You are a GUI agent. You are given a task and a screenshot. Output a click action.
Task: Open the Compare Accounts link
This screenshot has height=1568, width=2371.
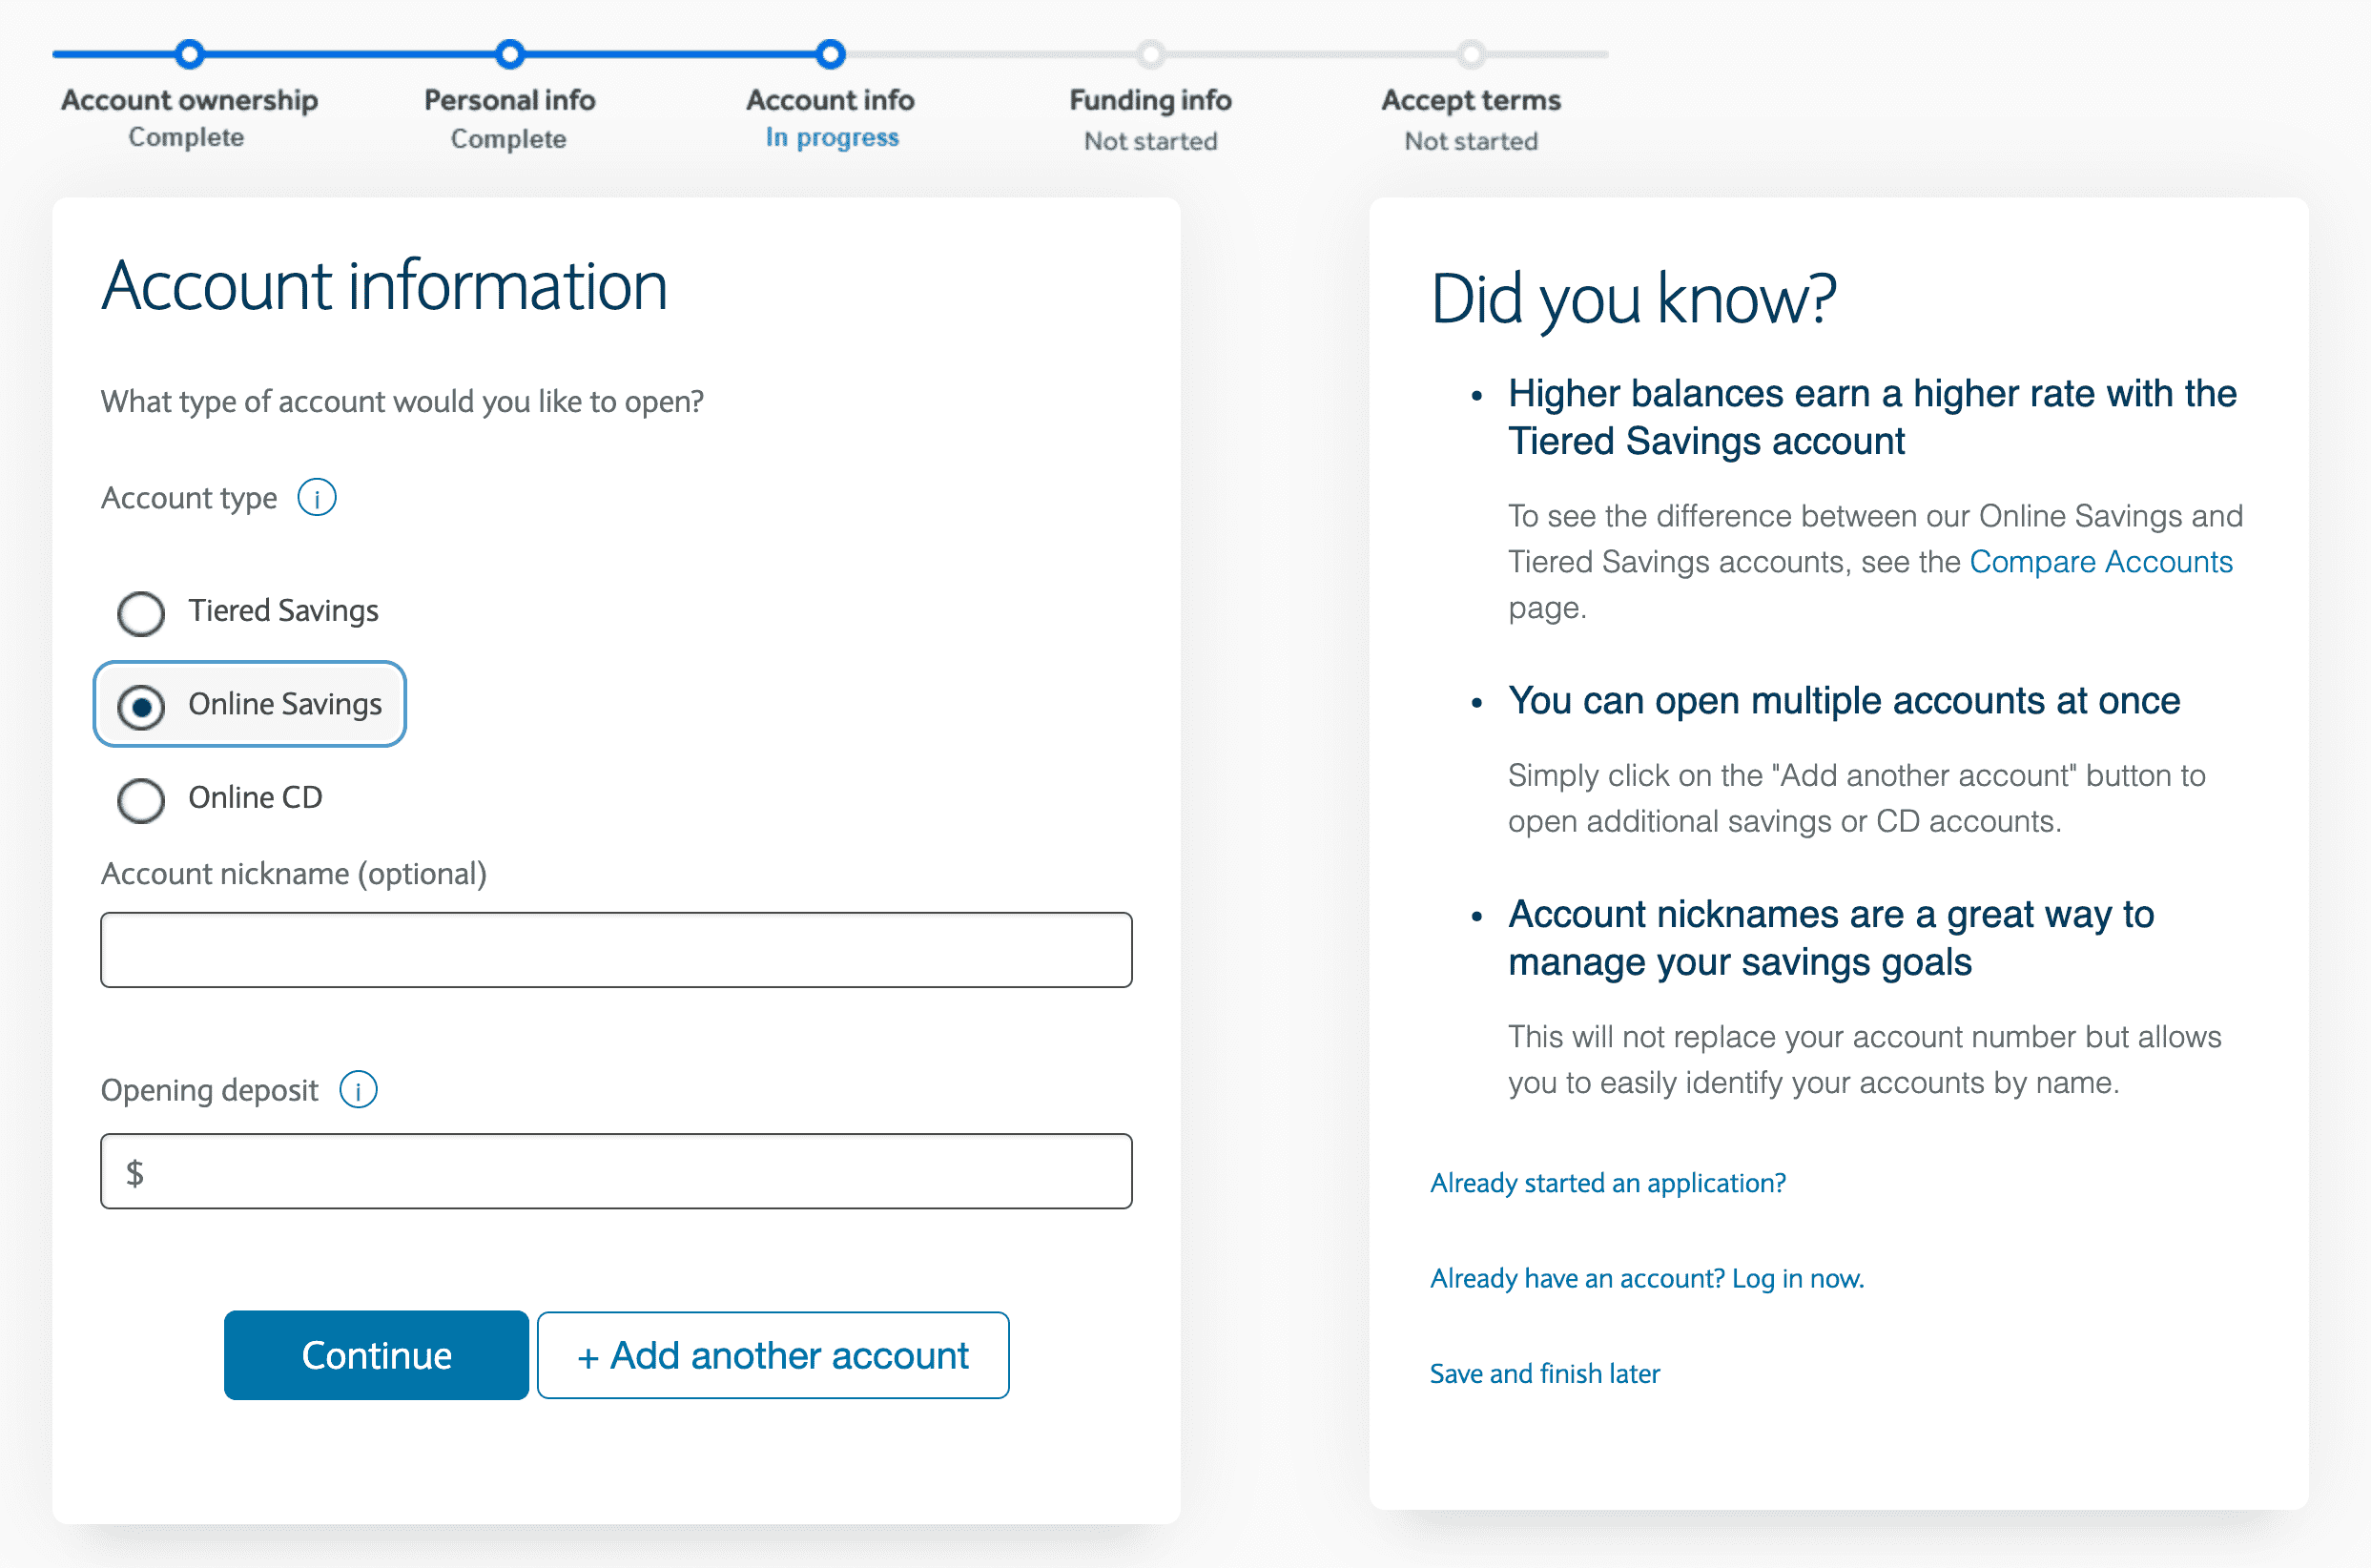2100,562
